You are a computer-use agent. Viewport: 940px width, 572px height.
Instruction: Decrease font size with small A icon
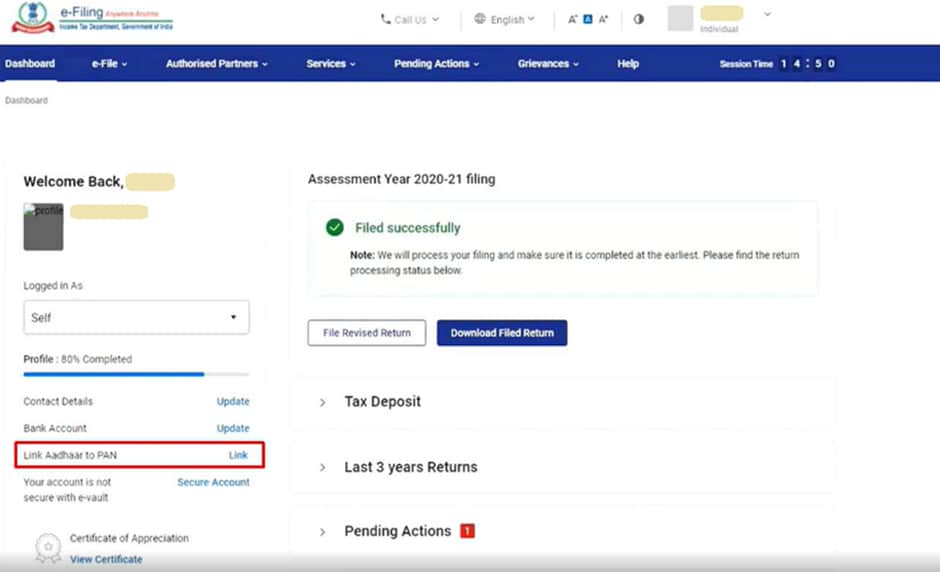(x=573, y=19)
